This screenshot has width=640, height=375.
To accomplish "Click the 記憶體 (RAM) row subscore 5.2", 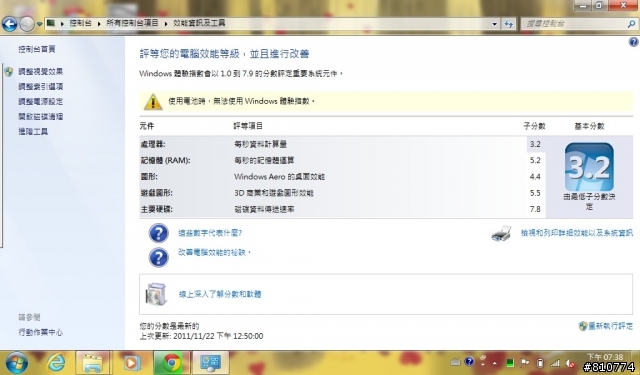I will (x=535, y=160).
